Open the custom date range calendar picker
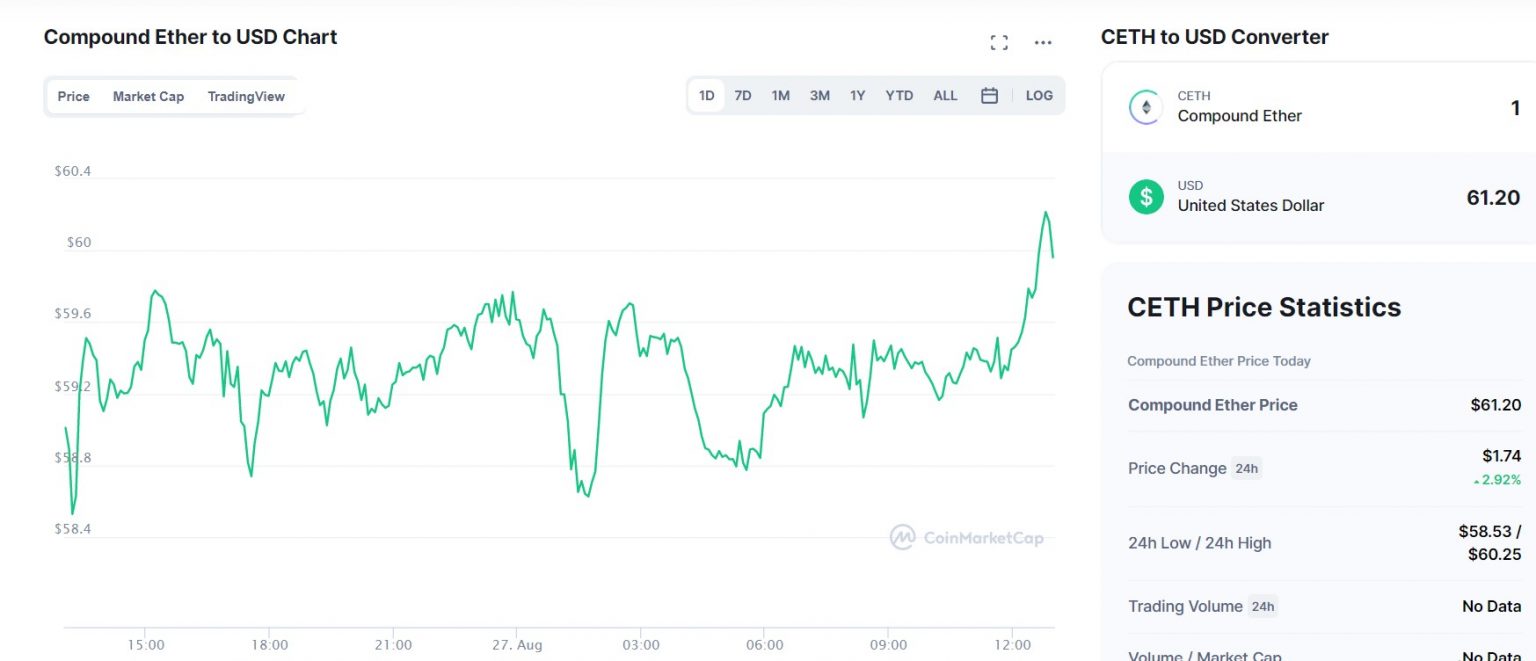This screenshot has height=661, width=1536. (989, 95)
